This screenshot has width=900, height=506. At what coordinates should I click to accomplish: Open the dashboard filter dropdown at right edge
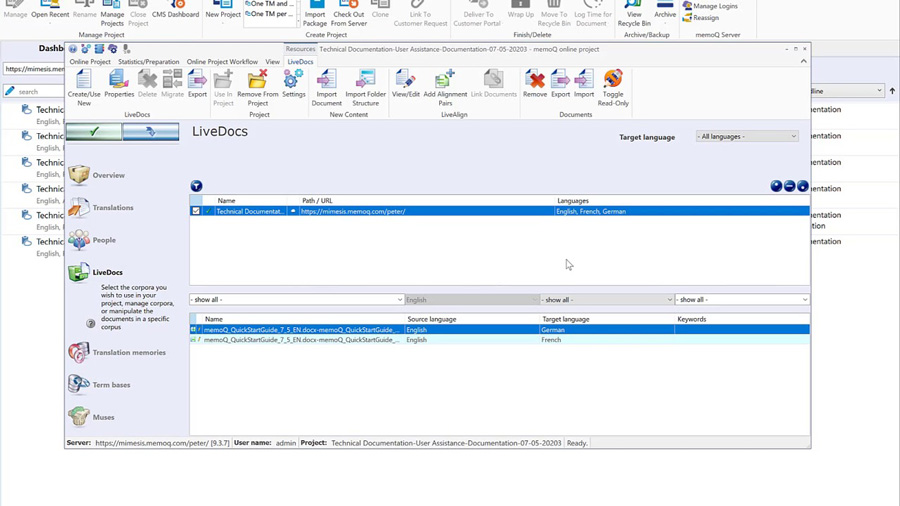(x=847, y=91)
